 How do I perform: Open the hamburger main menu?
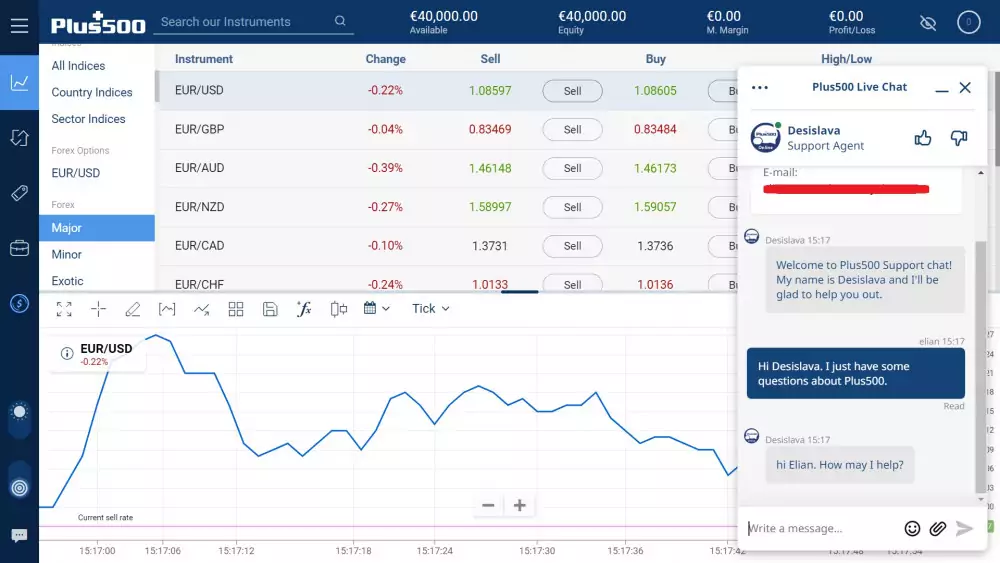(19, 26)
